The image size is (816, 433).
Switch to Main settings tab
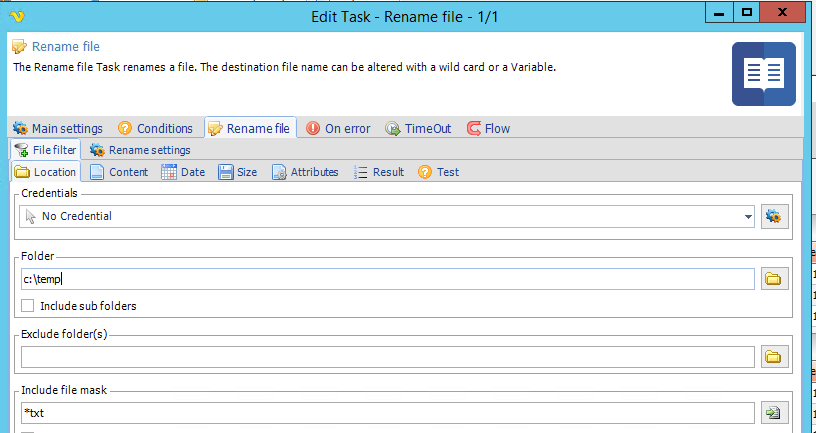click(x=57, y=128)
